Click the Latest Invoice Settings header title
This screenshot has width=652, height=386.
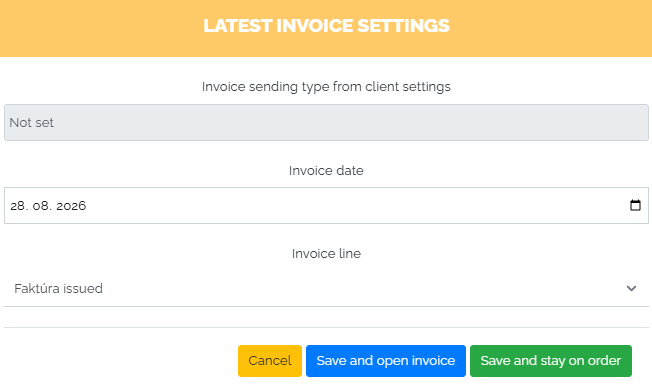(x=326, y=26)
